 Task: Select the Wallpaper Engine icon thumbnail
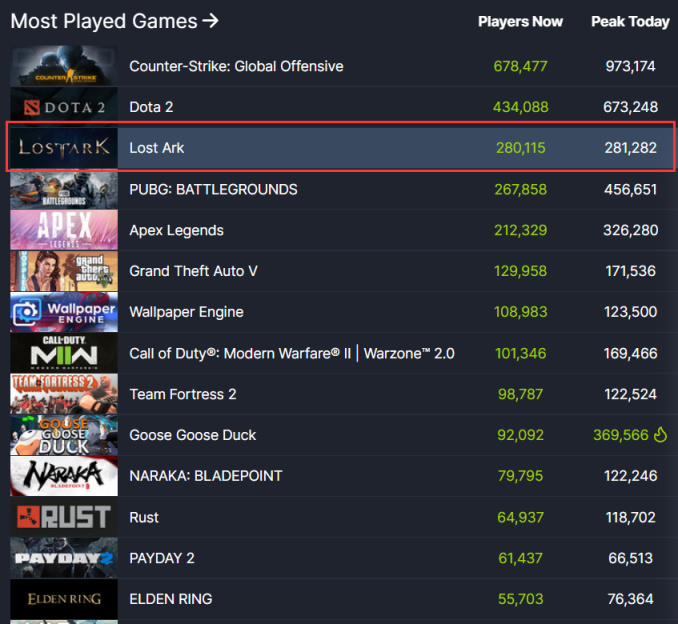pos(64,312)
